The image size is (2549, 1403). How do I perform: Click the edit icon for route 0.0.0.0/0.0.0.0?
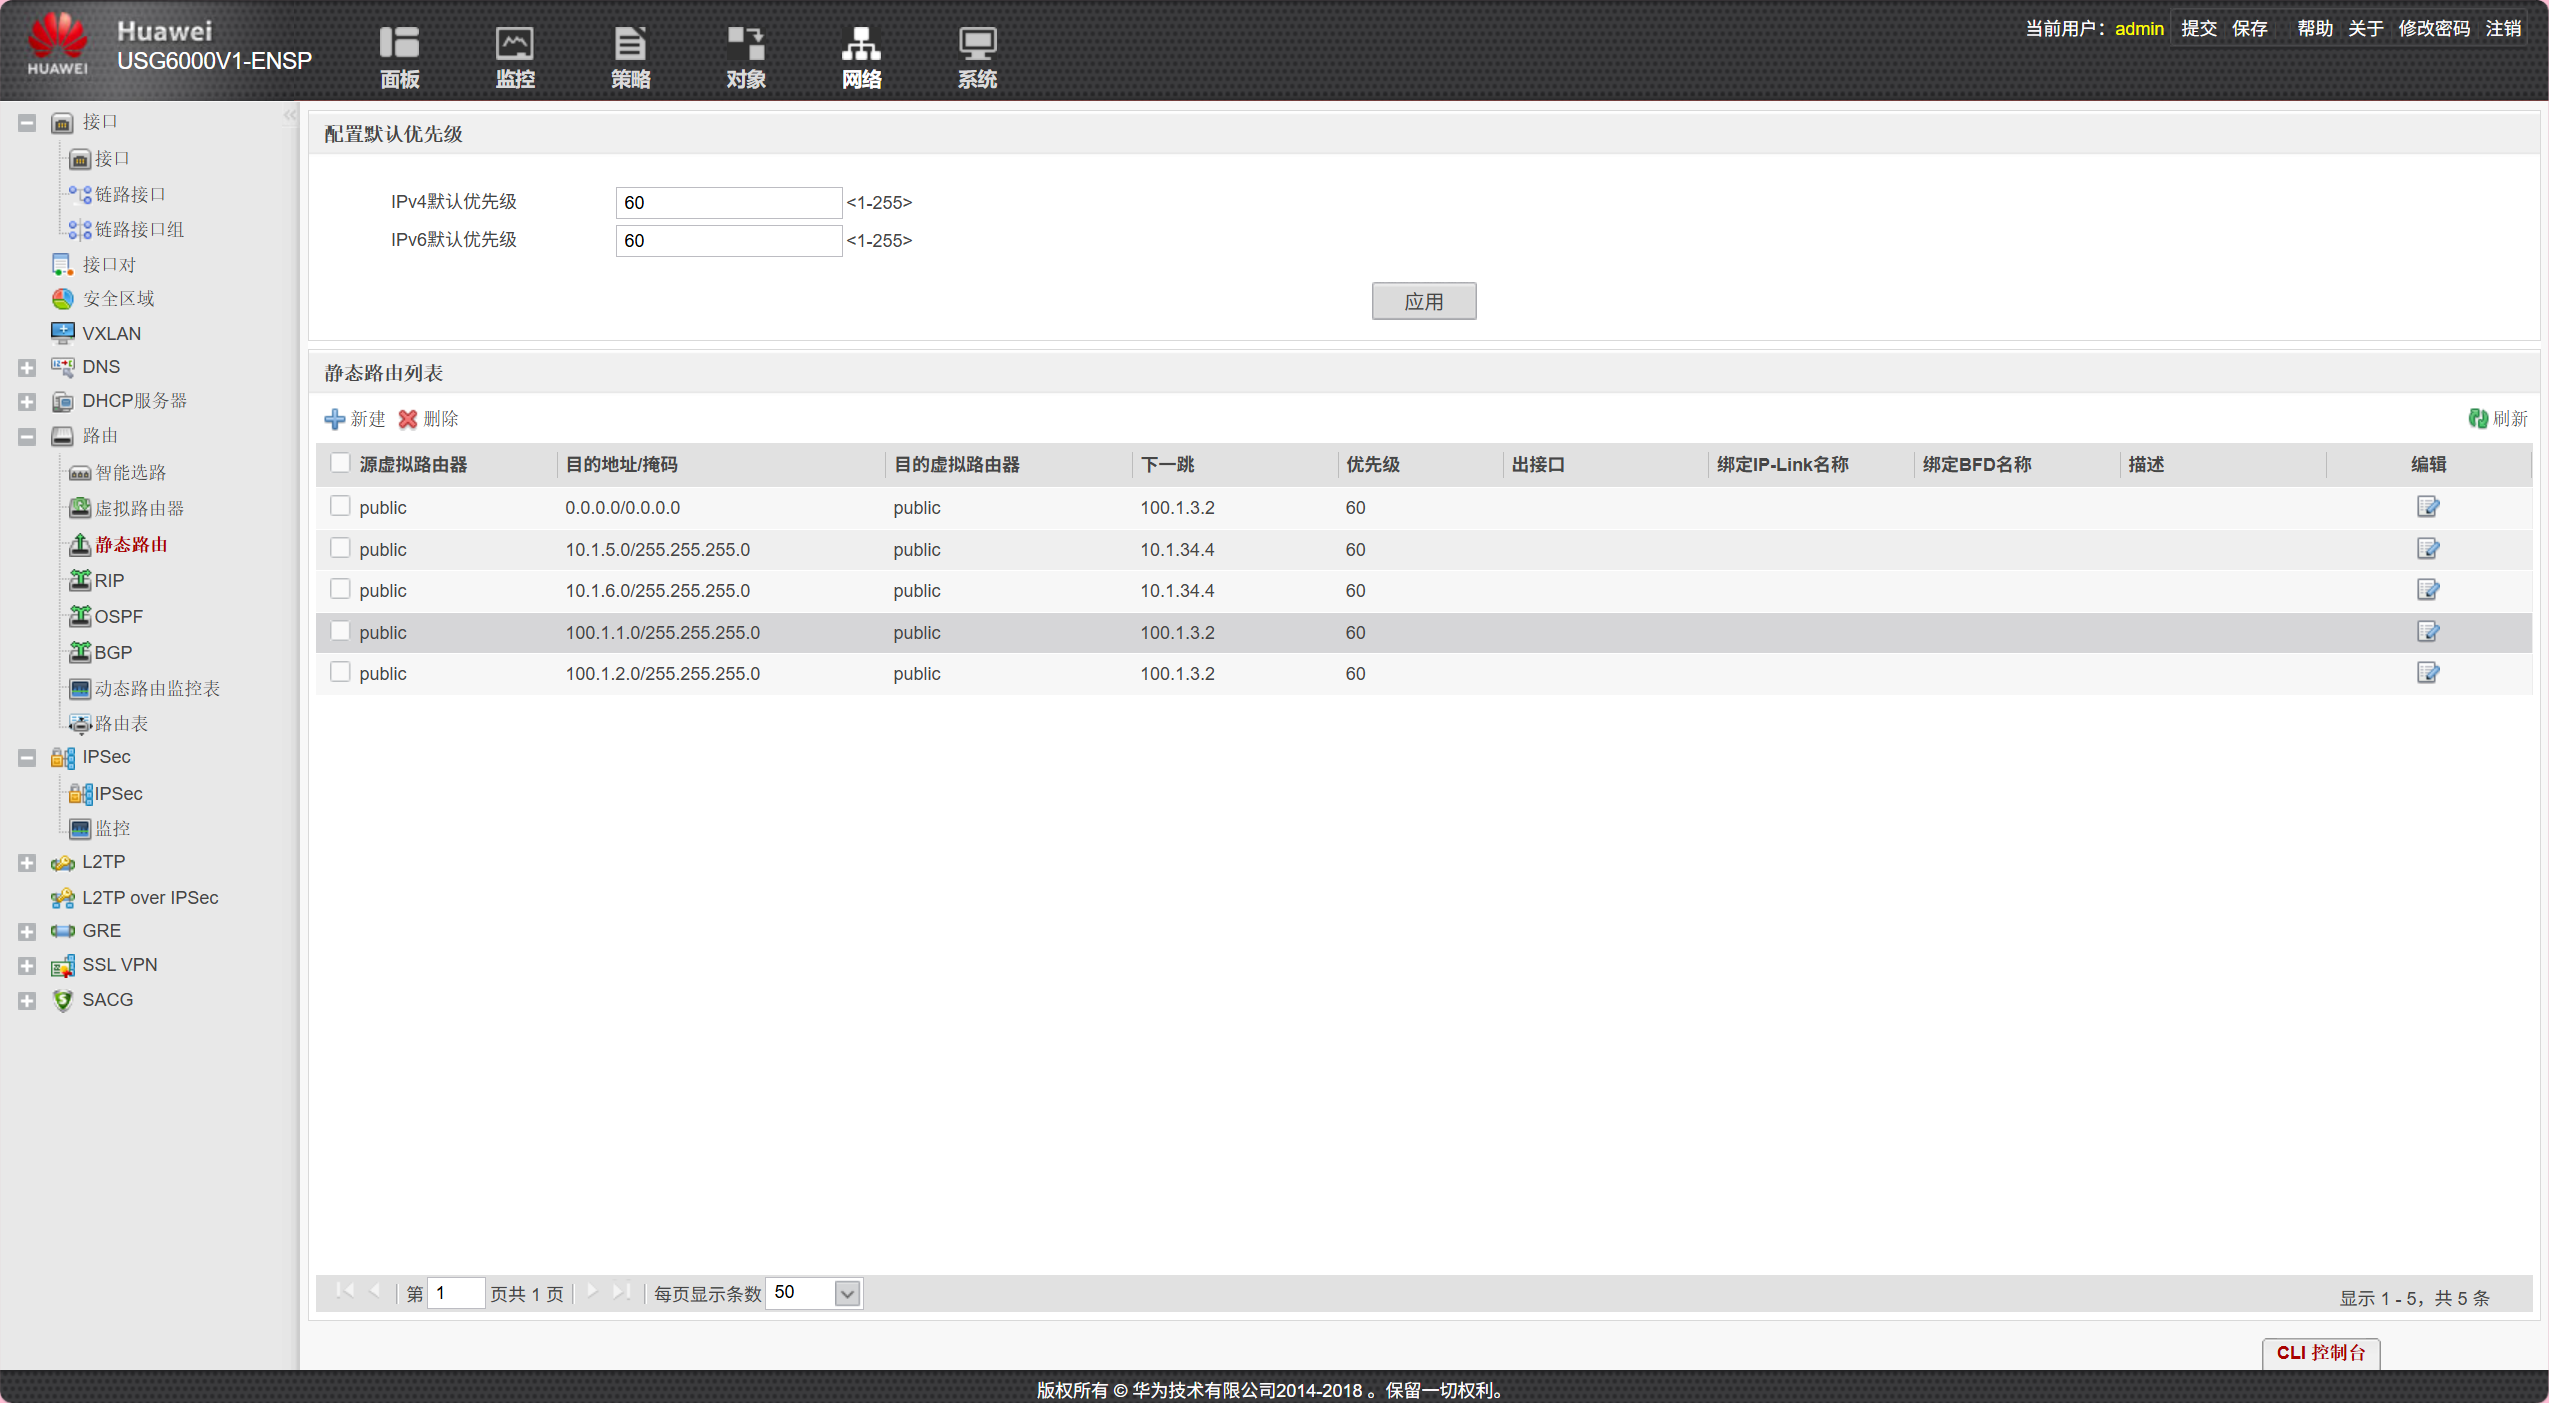[x=2427, y=507]
